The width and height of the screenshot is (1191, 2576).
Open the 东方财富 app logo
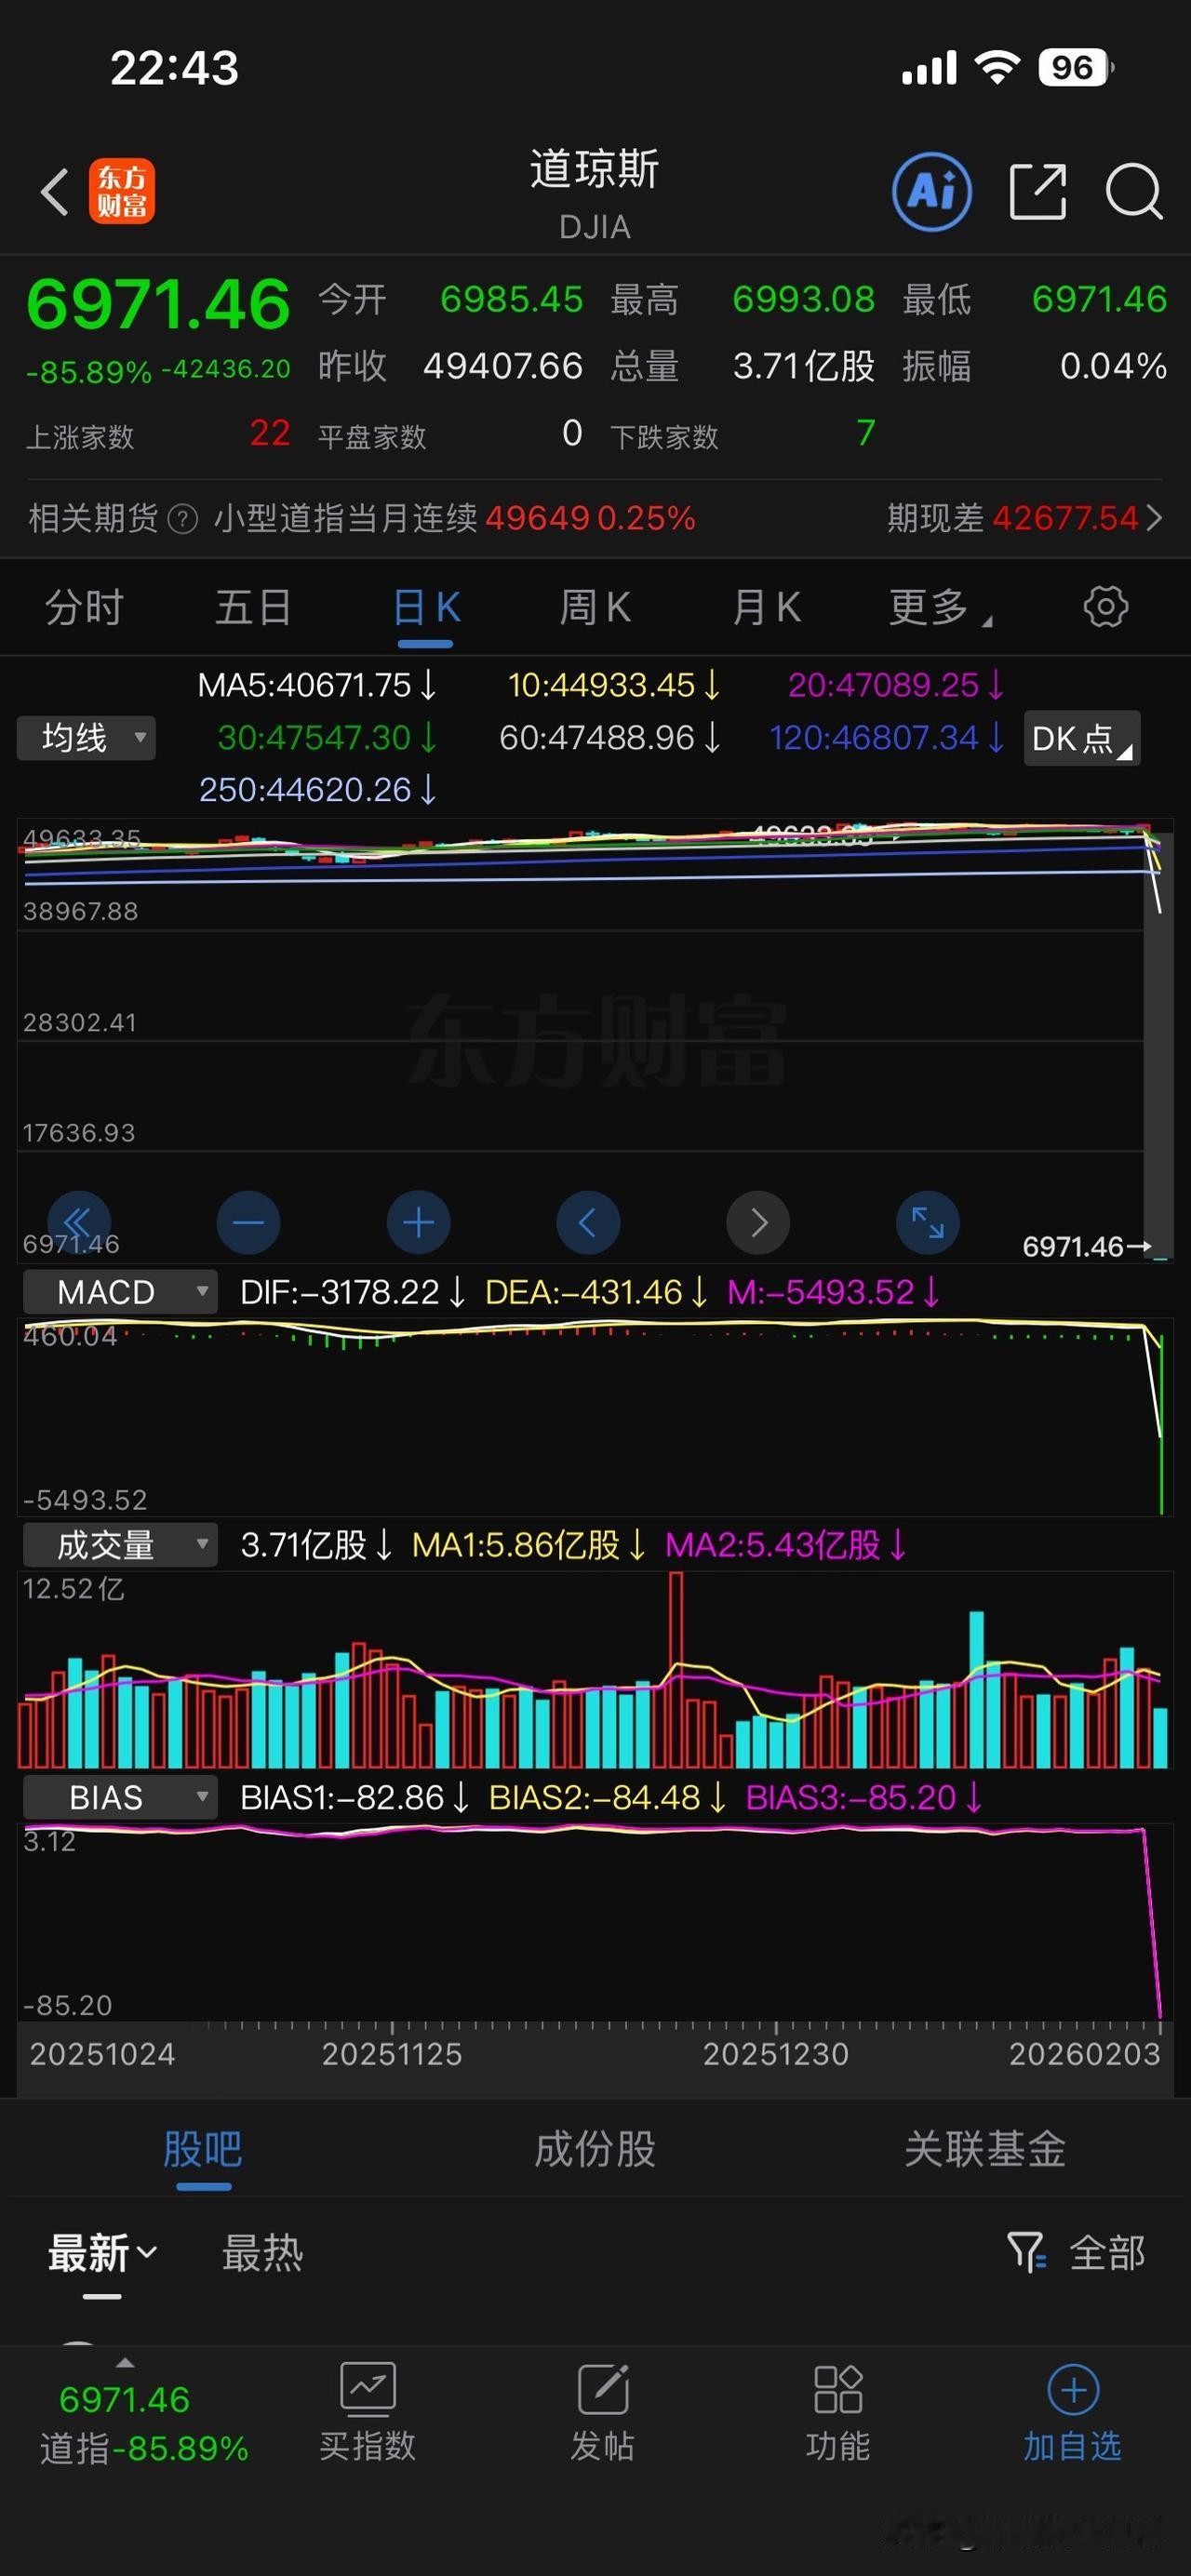click(x=122, y=191)
